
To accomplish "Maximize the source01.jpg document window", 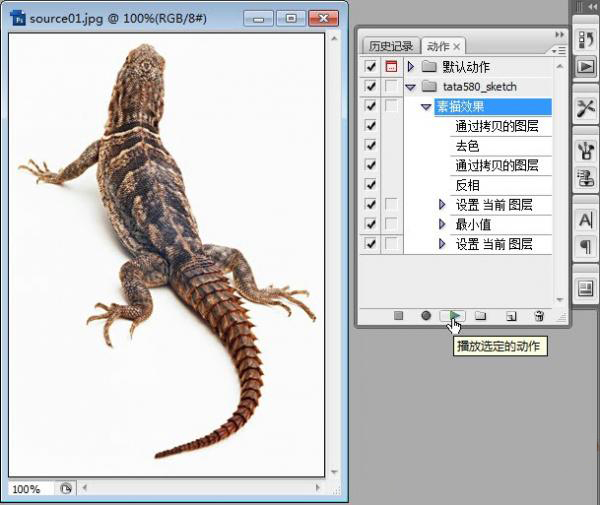I will [291, 18].
